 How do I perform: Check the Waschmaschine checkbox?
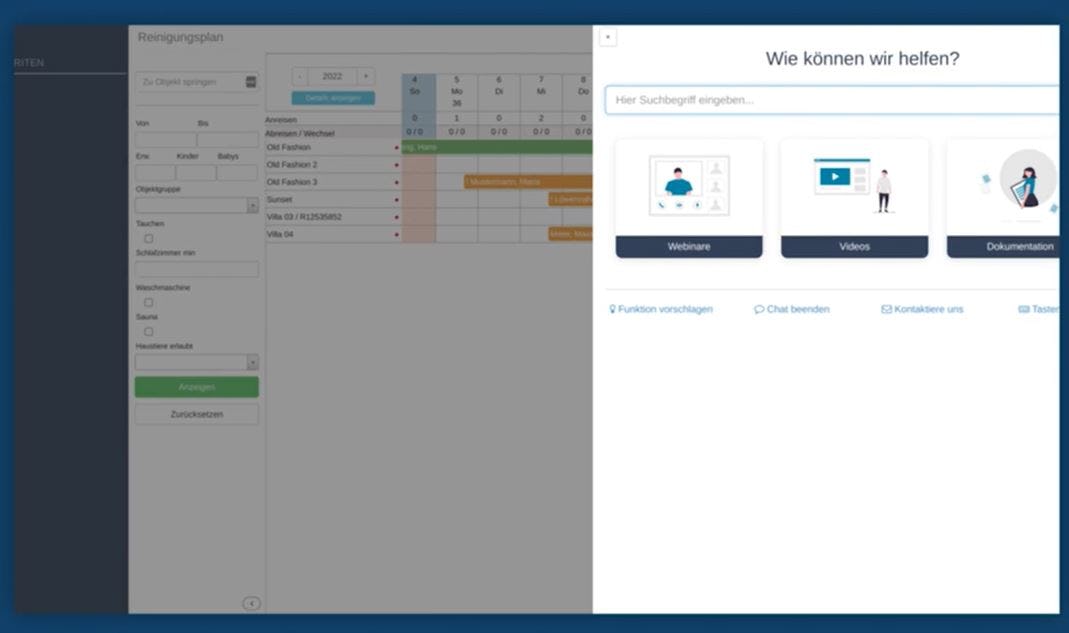pos(148,300)
